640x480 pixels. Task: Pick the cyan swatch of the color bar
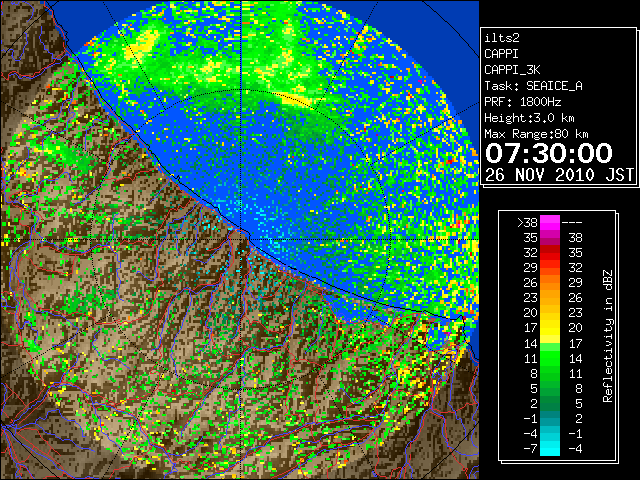[x=550, y=448]
